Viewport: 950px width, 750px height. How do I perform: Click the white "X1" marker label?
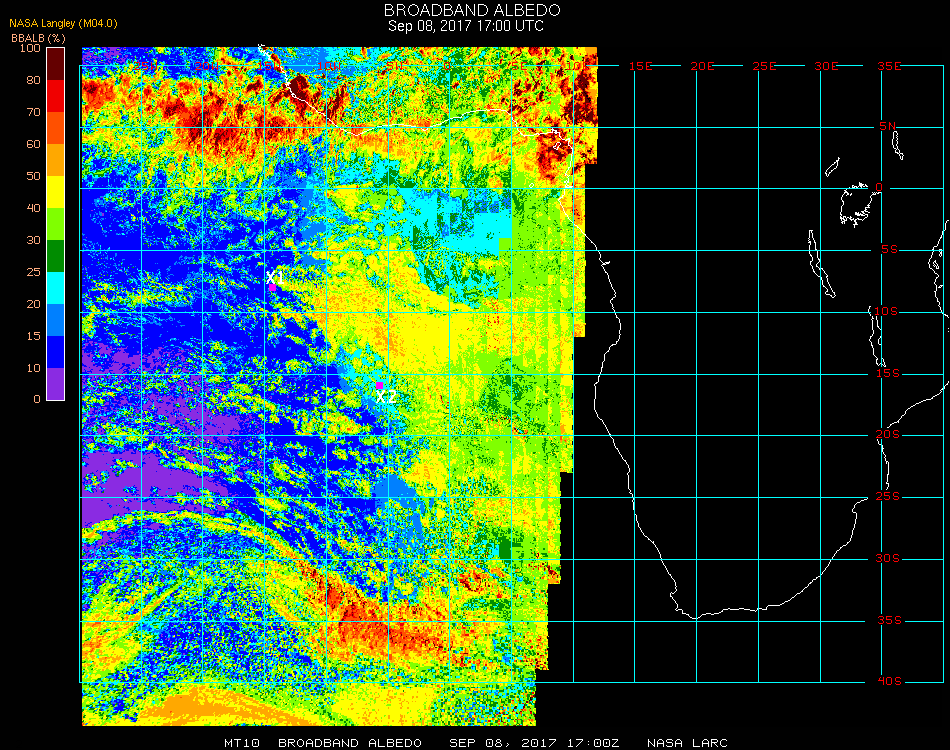[274, 277]
